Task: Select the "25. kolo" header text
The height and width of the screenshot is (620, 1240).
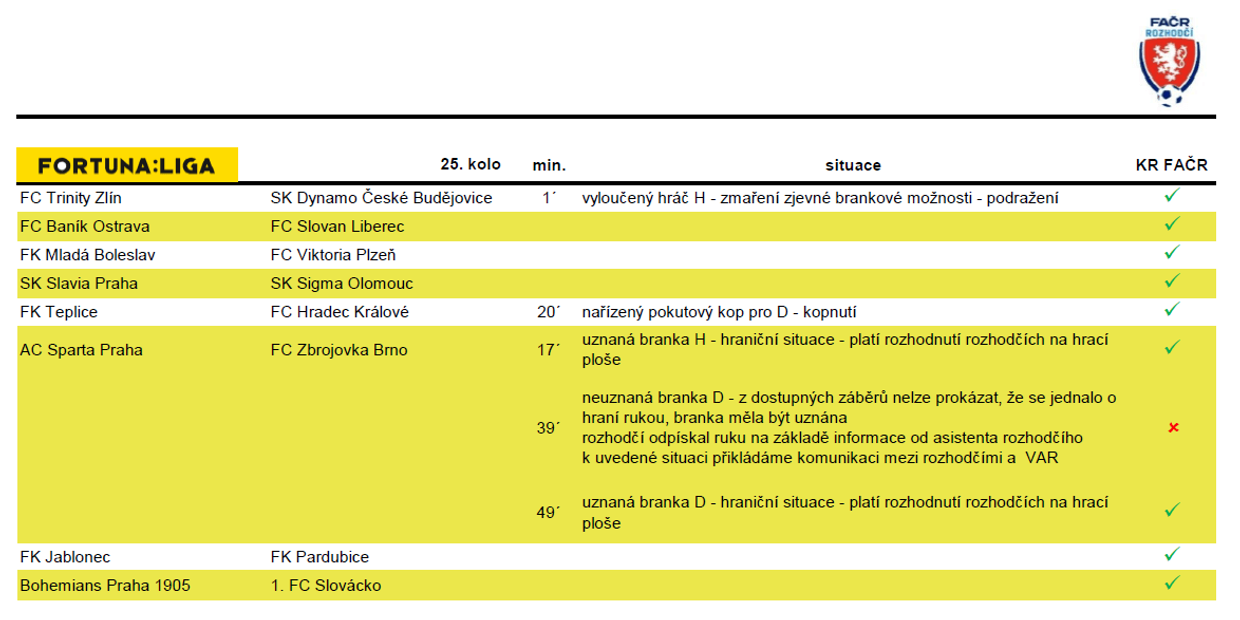Action: coord(470,164)
